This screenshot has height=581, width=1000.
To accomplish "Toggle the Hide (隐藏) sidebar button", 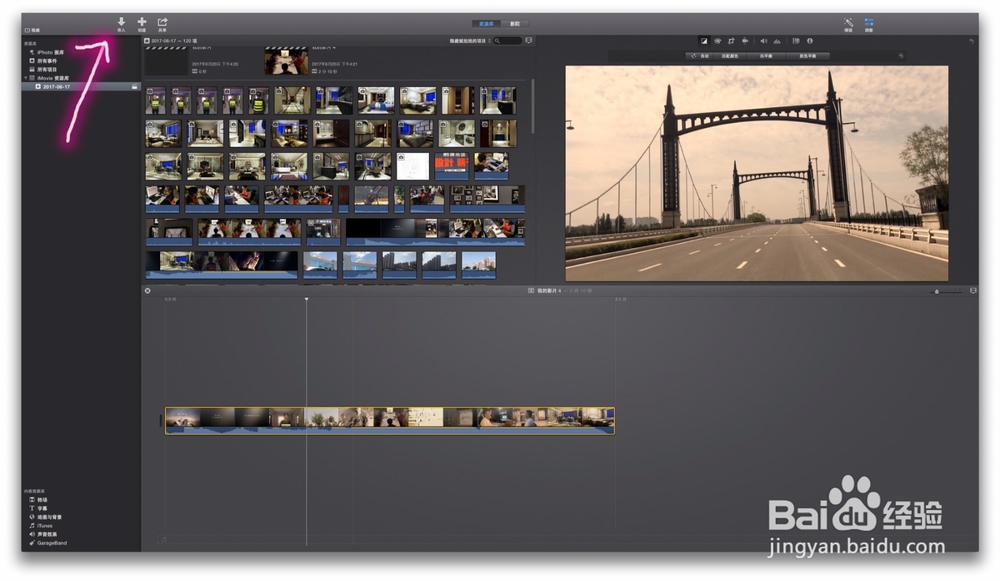I will point(32,30).
